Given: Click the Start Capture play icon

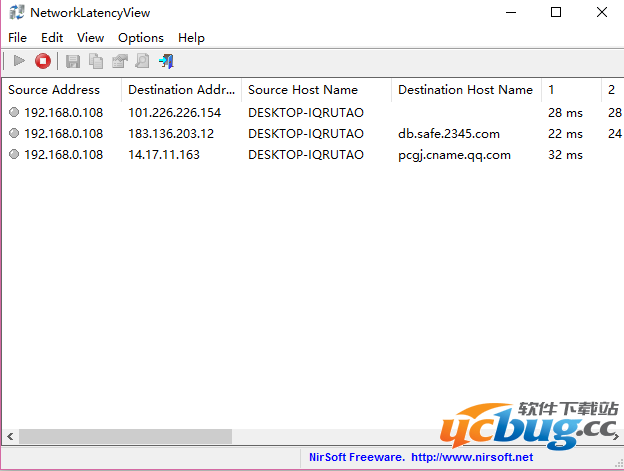Looking at the screenshot, I should tap(18, 62).
